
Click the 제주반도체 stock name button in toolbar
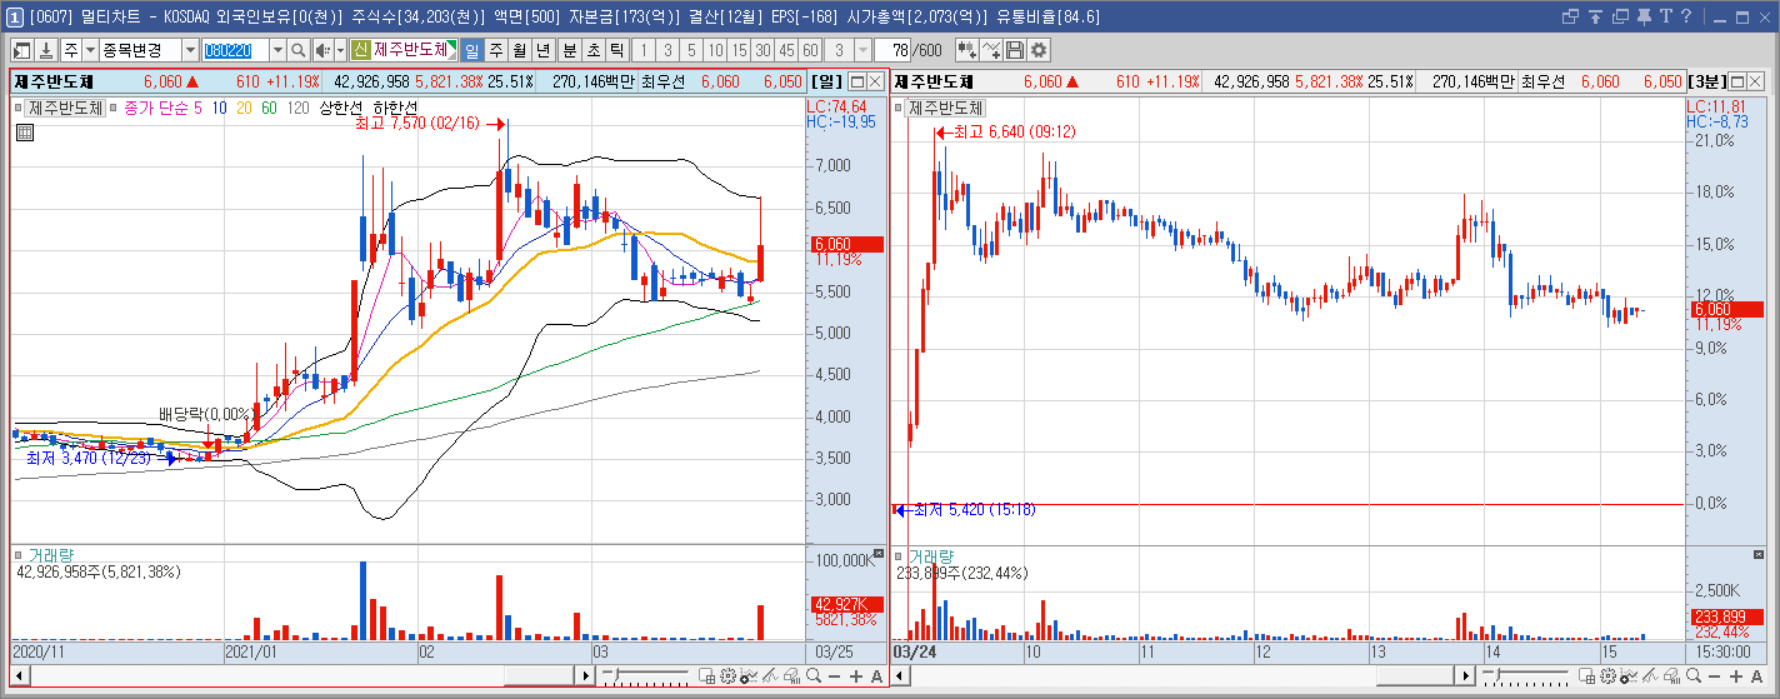click(404, 50)
